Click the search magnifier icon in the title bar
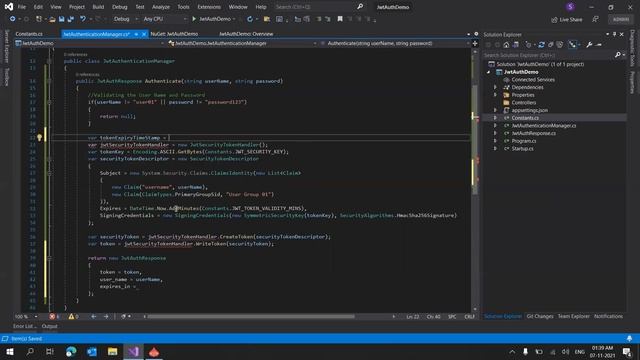The height and width of the screenshot is (360, 640). 360,7
